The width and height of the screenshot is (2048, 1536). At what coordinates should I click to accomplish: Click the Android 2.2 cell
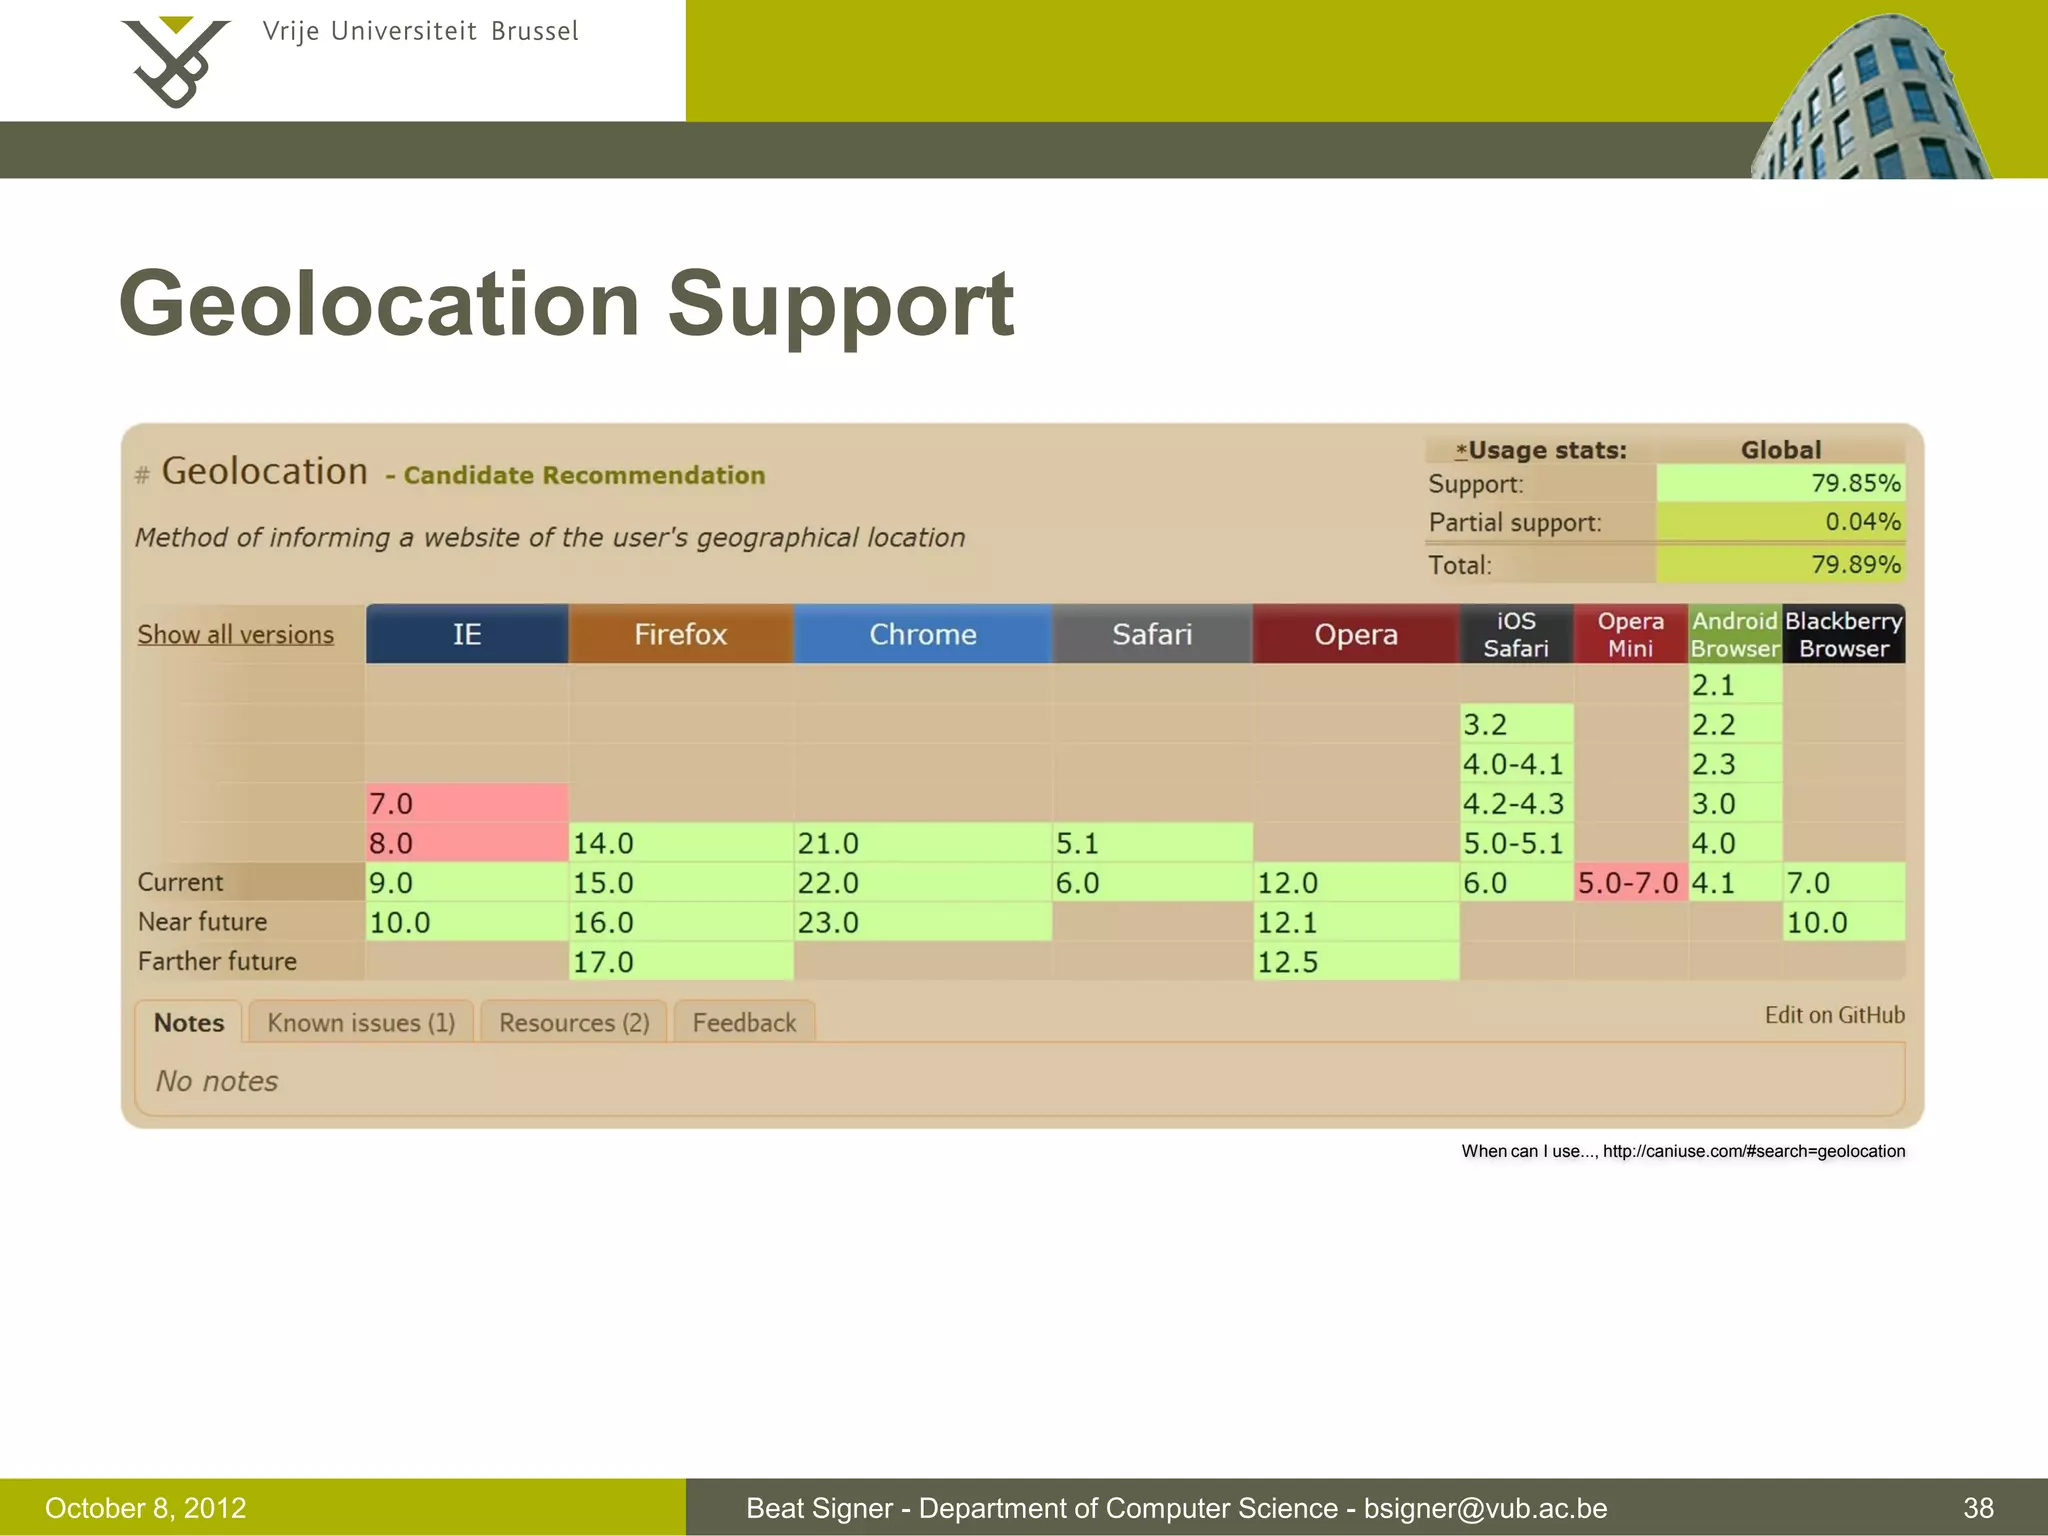coord(1735,724)
